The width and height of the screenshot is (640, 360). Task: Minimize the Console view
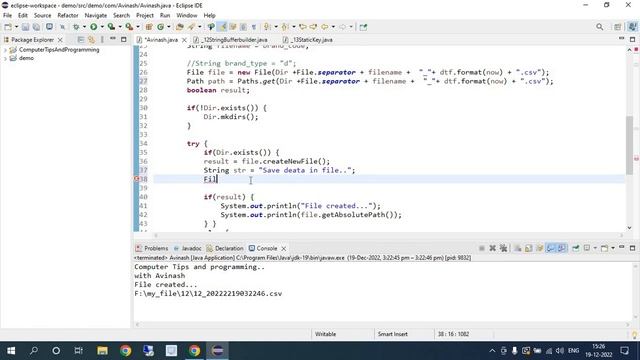[622, 247]
